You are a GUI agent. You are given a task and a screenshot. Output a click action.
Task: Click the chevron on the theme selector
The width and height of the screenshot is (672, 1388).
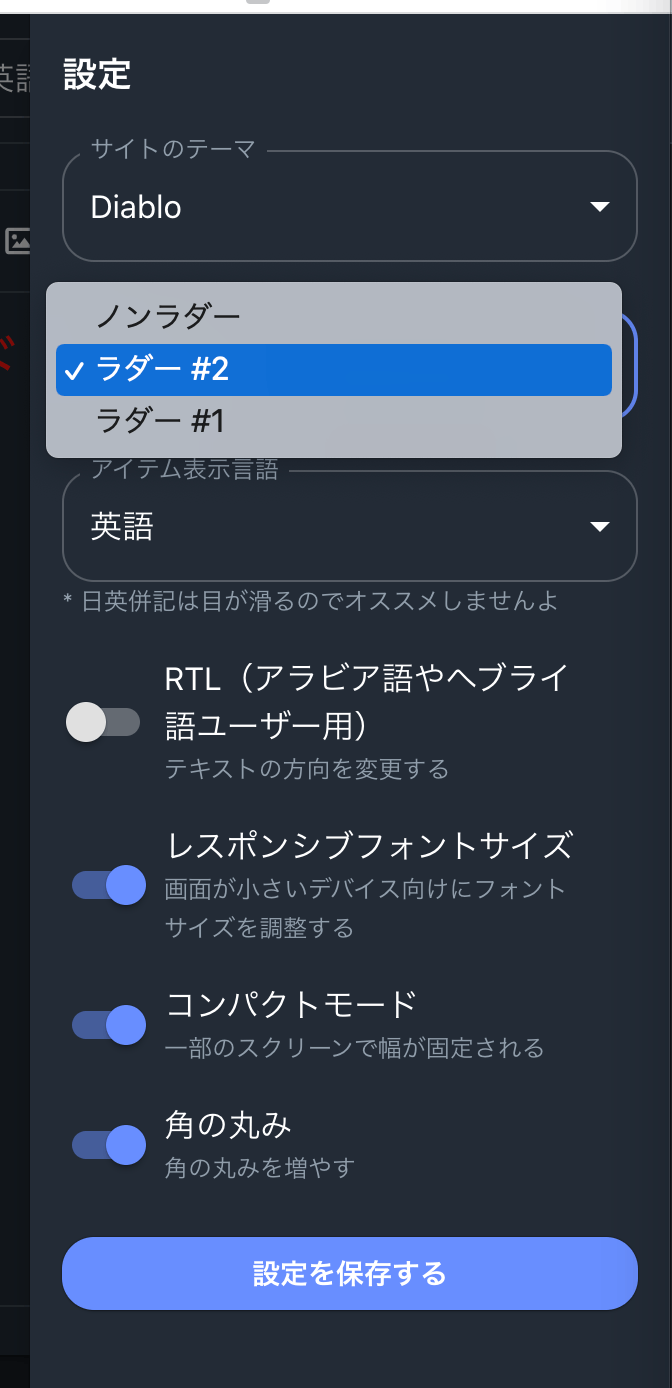598,206
